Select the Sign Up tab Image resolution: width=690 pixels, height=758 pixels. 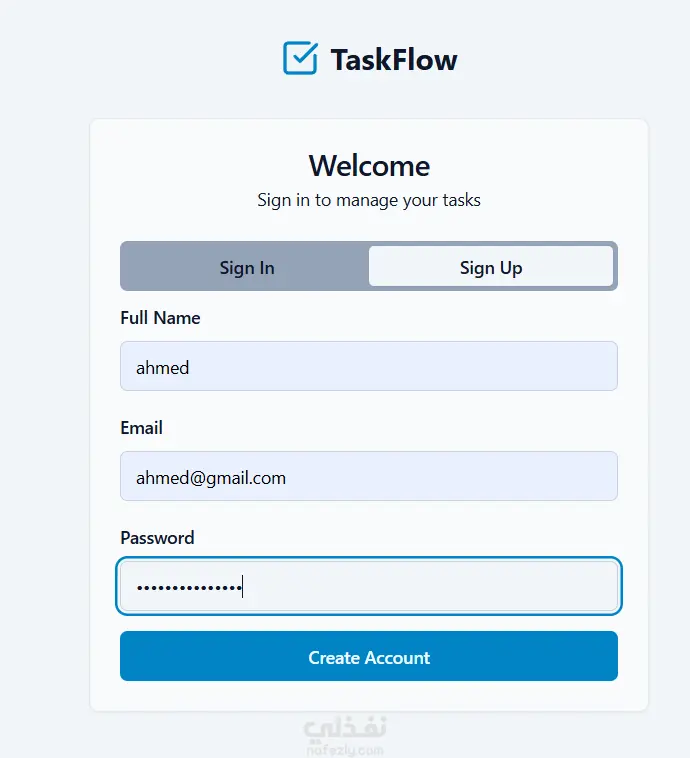click(490, 267)
